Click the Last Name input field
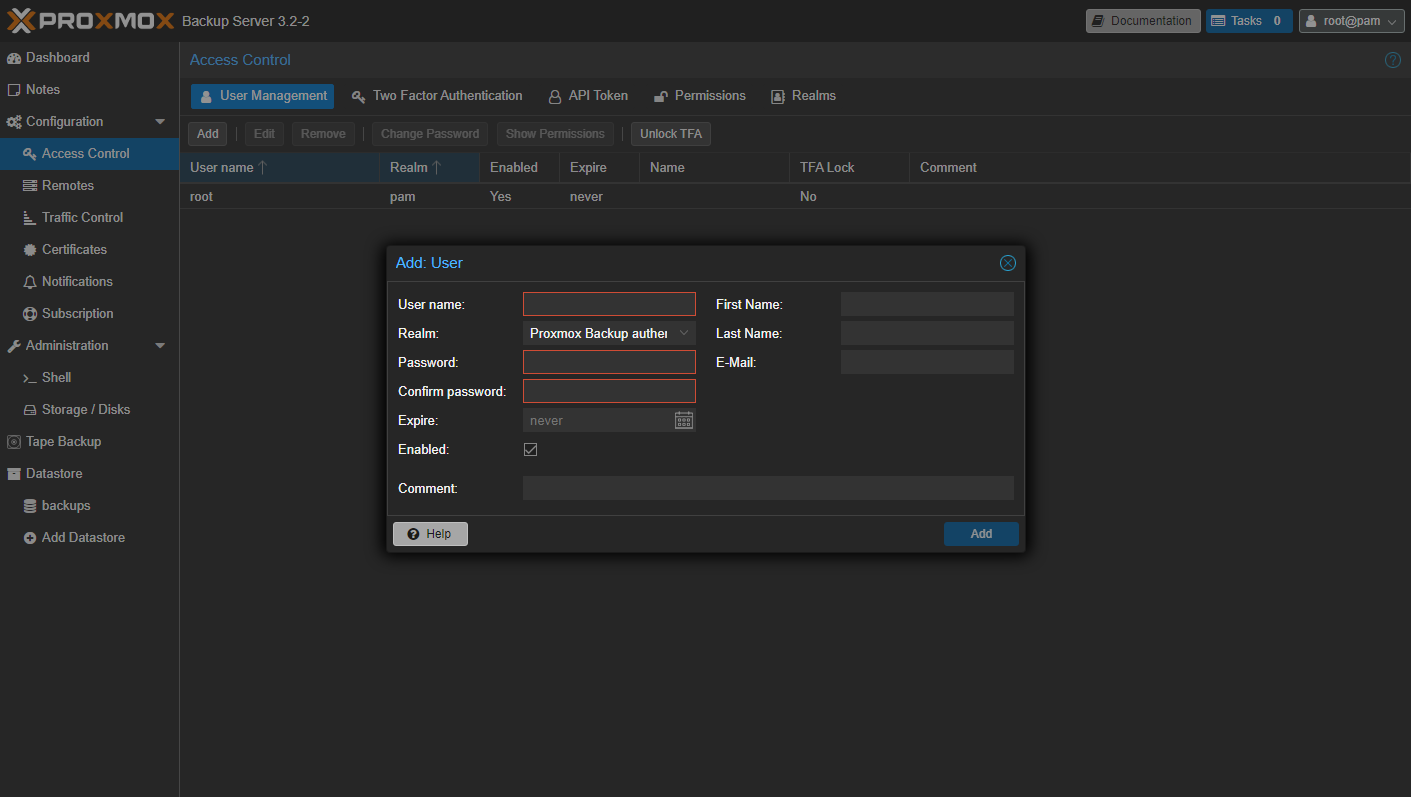This screenshot has width=1411, height=797. 927,333
